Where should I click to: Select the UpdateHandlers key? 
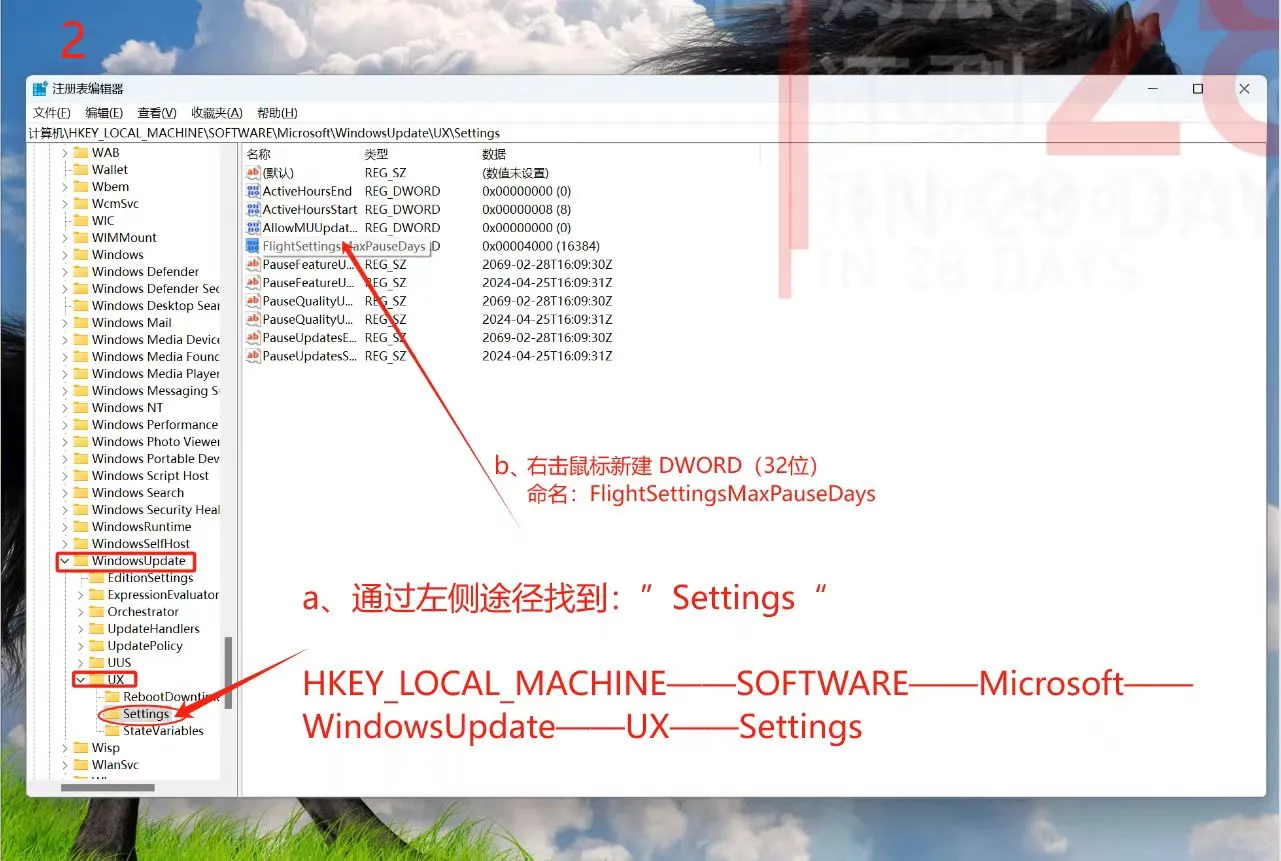point(153,629)
